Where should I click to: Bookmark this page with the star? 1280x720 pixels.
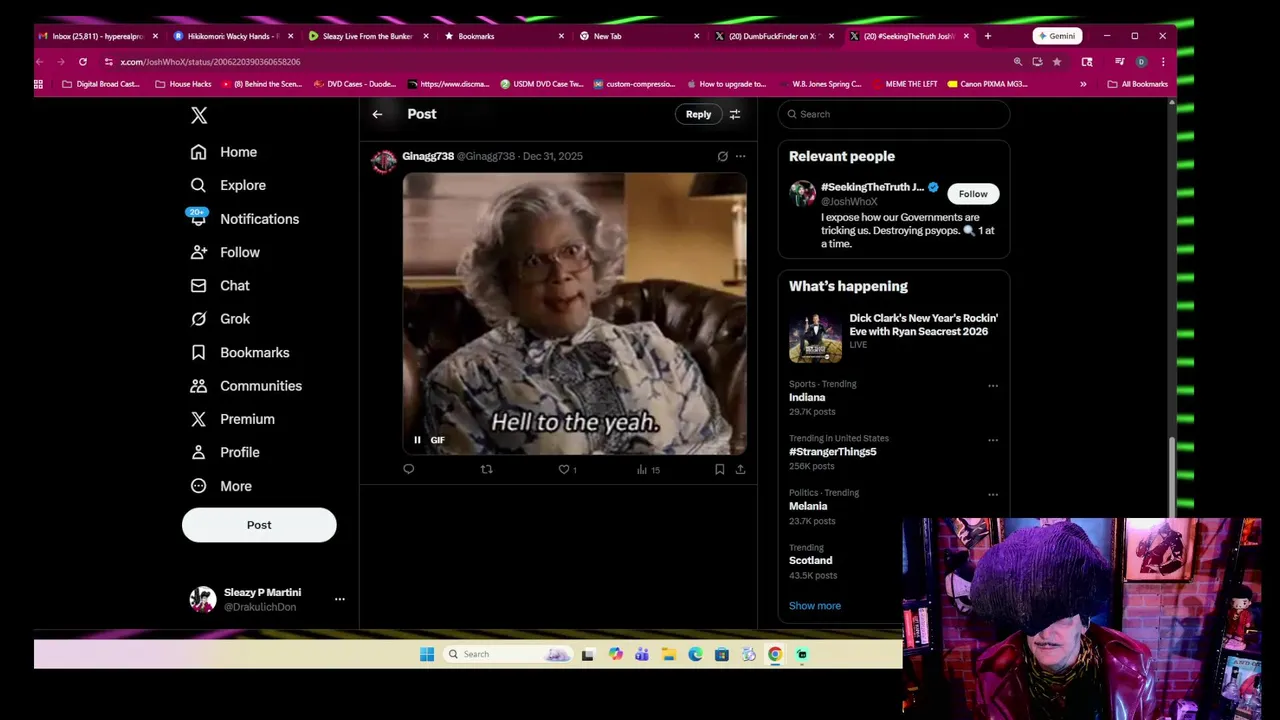[1057, 62]
